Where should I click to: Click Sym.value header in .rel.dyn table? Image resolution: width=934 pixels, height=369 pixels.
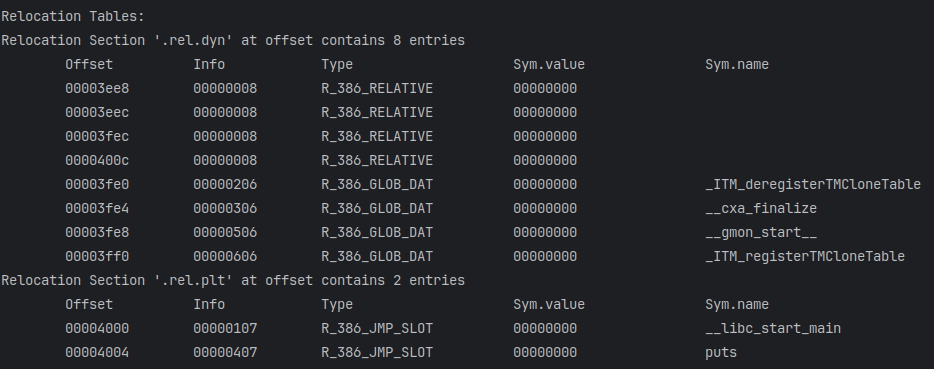549,64
